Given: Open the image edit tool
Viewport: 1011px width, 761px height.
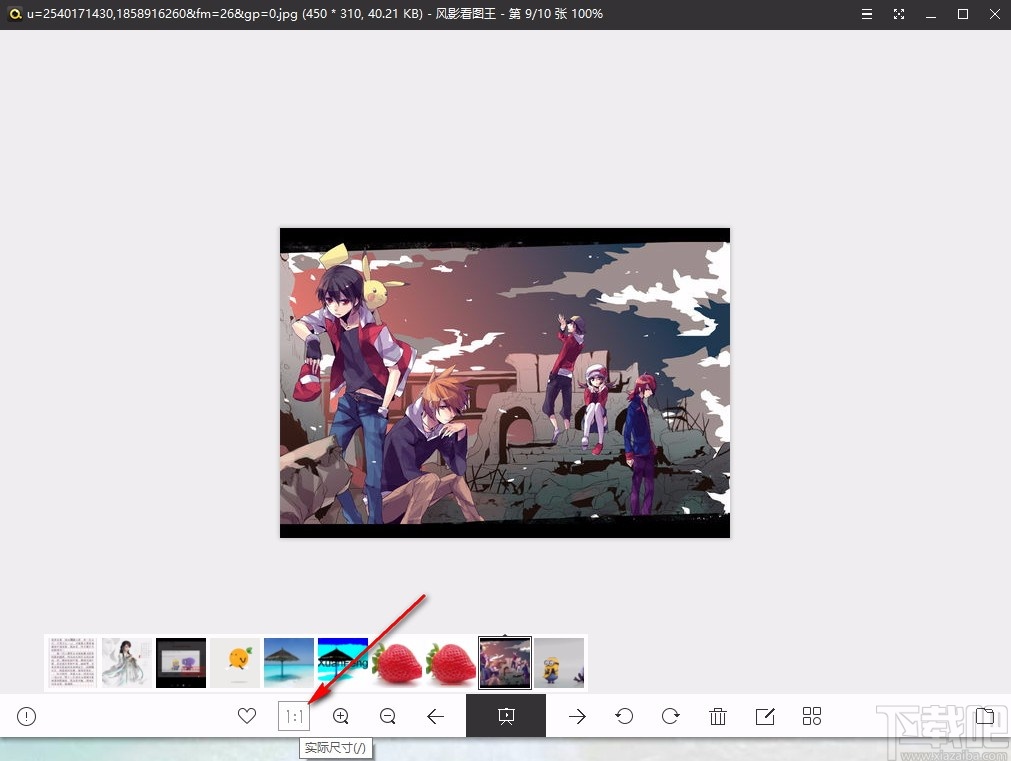Looking at the screenshot, I should 765,716.
